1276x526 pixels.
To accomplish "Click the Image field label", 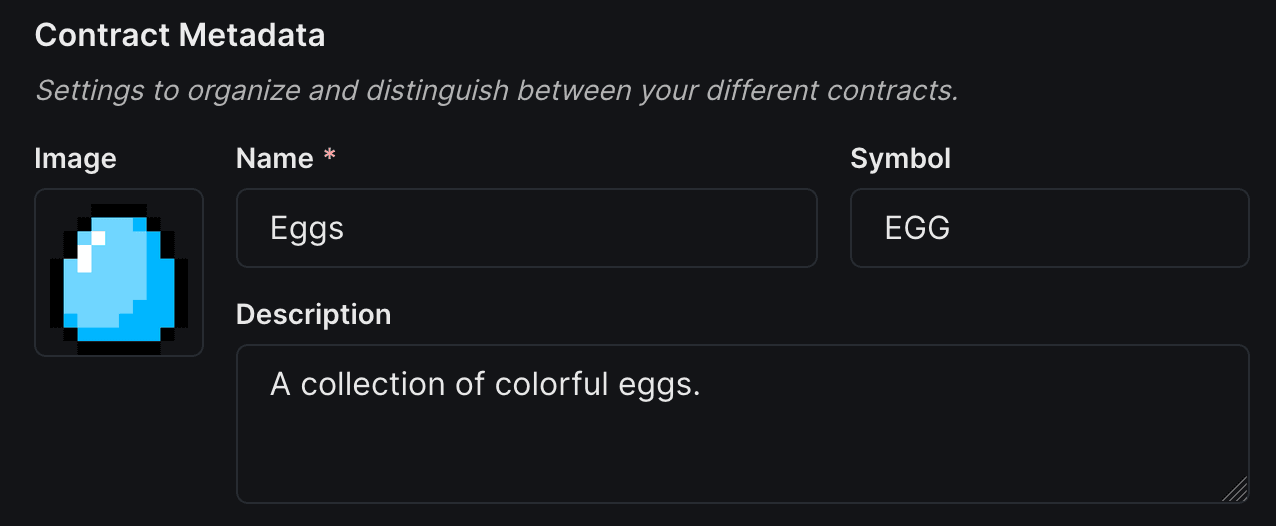I will [x=75, y=158].
